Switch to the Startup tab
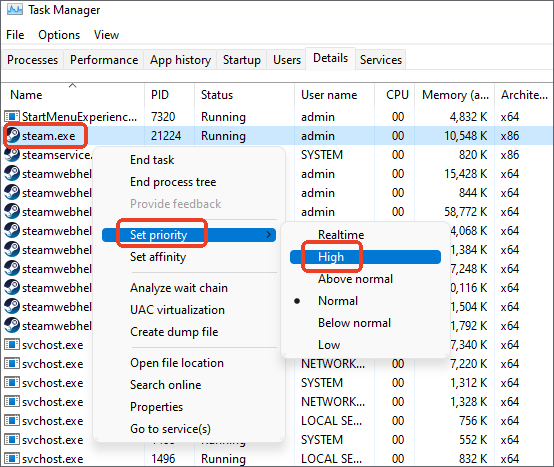 241,59
